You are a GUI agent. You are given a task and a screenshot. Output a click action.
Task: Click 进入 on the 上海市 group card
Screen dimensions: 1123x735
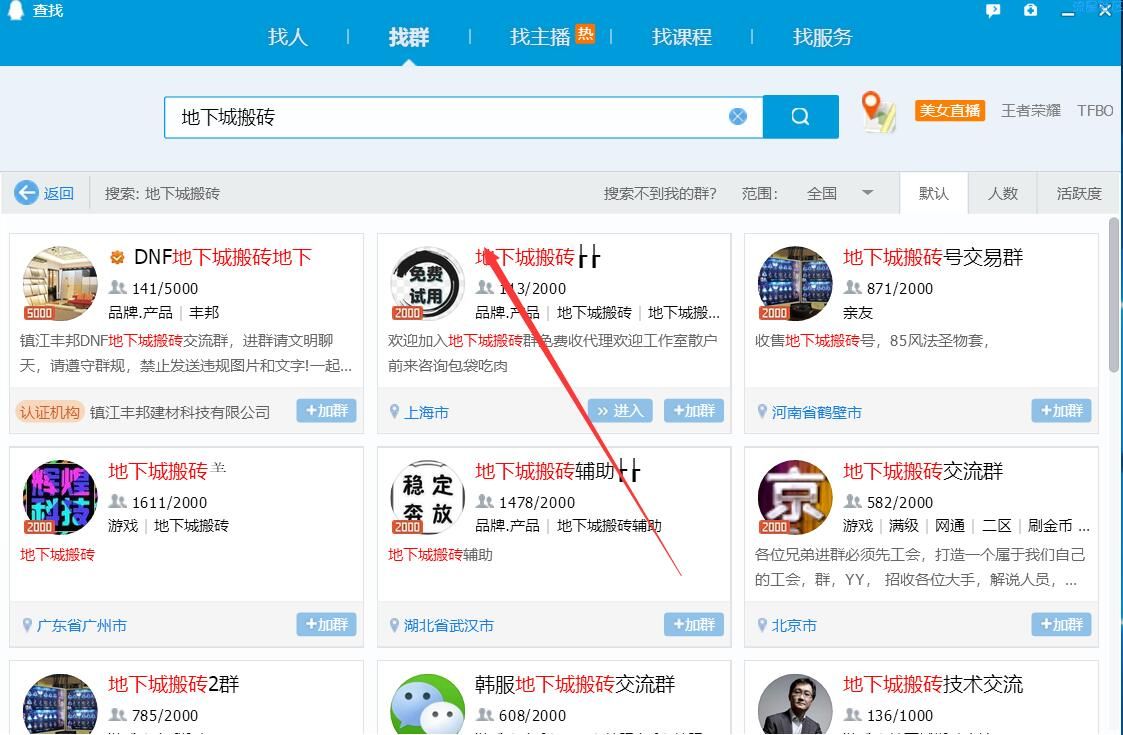point(620,410)
